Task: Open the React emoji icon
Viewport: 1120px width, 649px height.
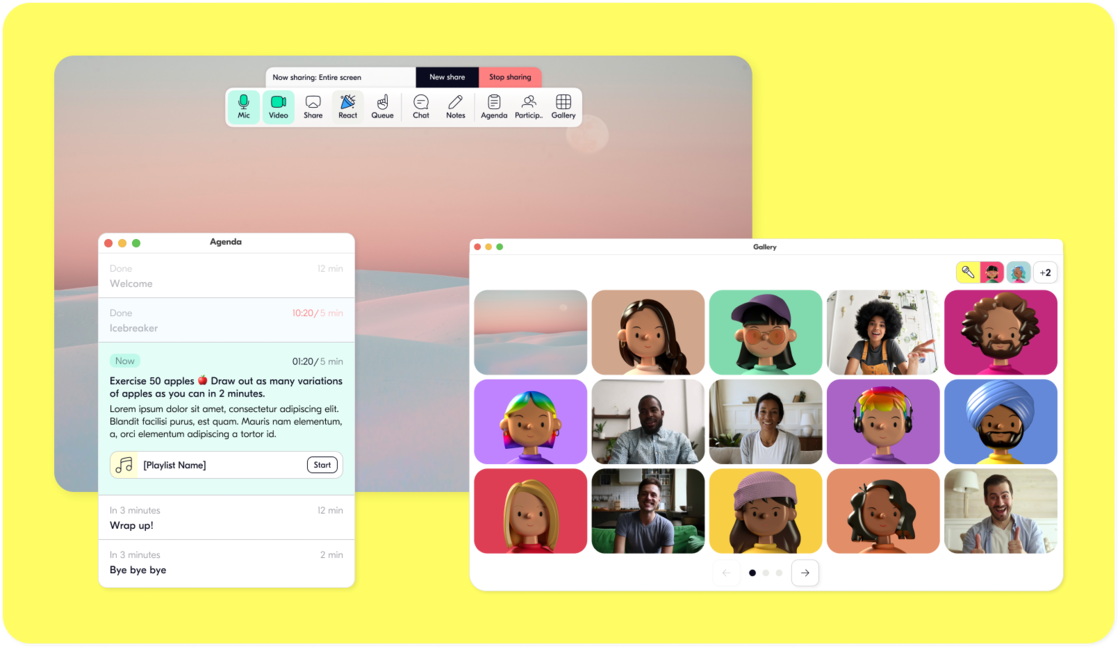Action: point(348,106)
